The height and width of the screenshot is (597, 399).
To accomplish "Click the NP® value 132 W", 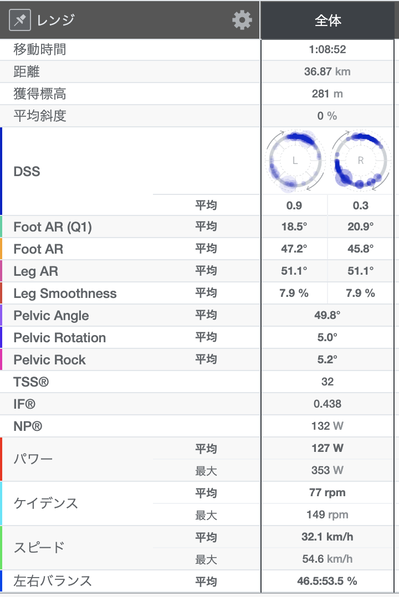I will point(327,426).
